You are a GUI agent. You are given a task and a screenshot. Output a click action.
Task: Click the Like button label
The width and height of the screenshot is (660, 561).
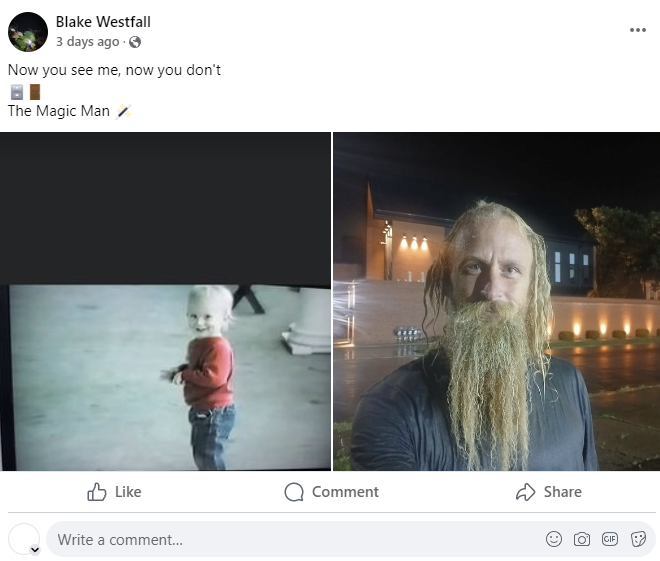coord(128,492)
